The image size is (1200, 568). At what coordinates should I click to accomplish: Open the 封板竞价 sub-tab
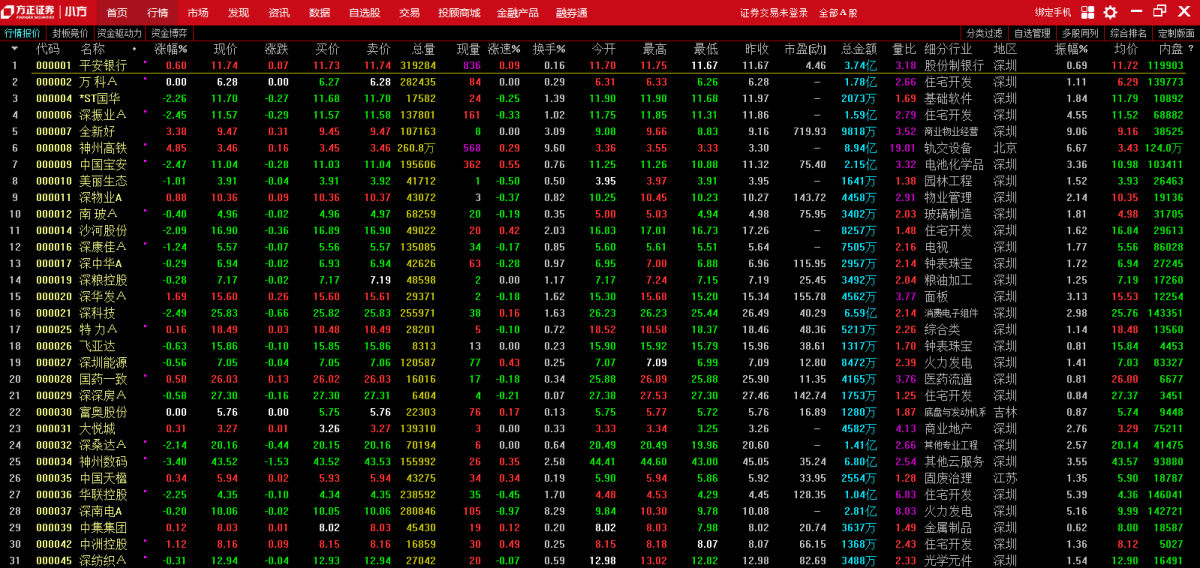70,32
